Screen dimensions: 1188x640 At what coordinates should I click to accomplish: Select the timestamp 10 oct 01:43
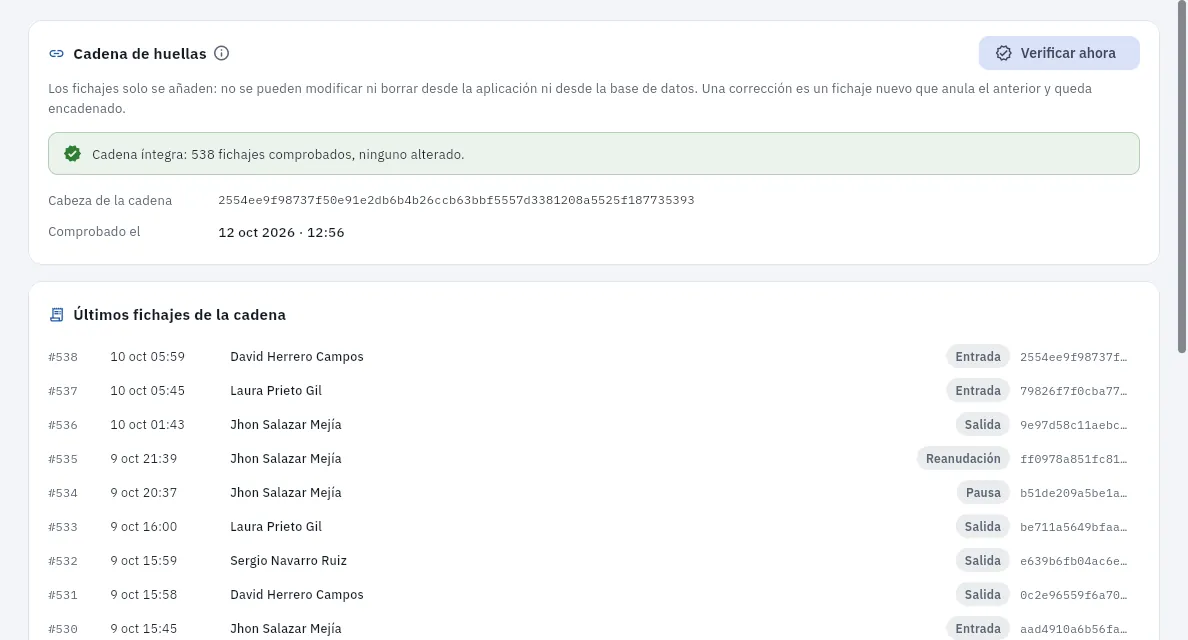tap(148, 425)
